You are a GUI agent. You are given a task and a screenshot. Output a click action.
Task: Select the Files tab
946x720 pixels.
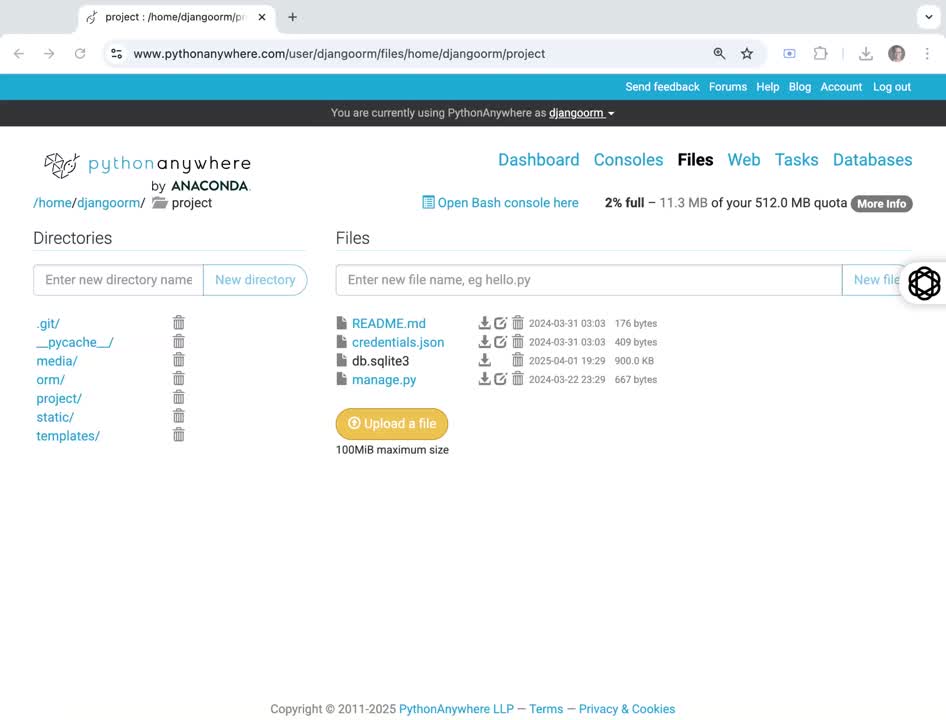[695, 160]
